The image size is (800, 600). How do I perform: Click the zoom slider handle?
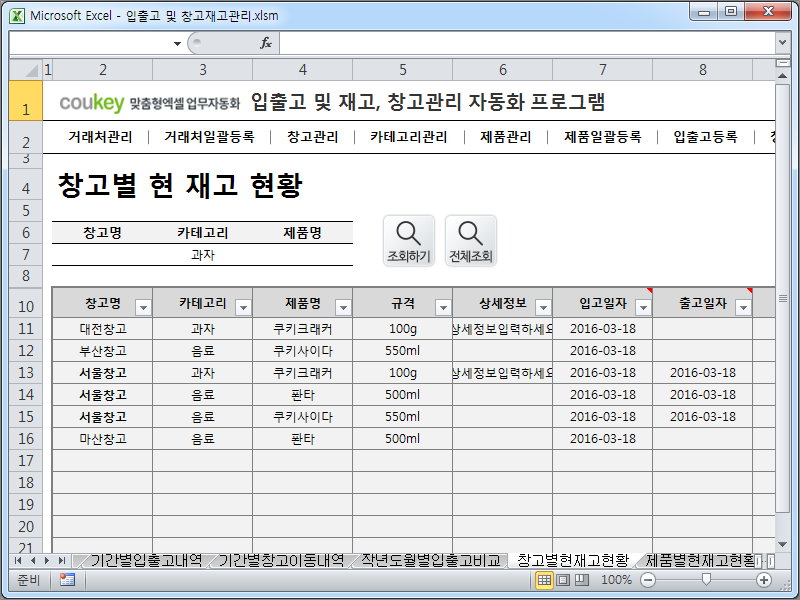[706, 579]
